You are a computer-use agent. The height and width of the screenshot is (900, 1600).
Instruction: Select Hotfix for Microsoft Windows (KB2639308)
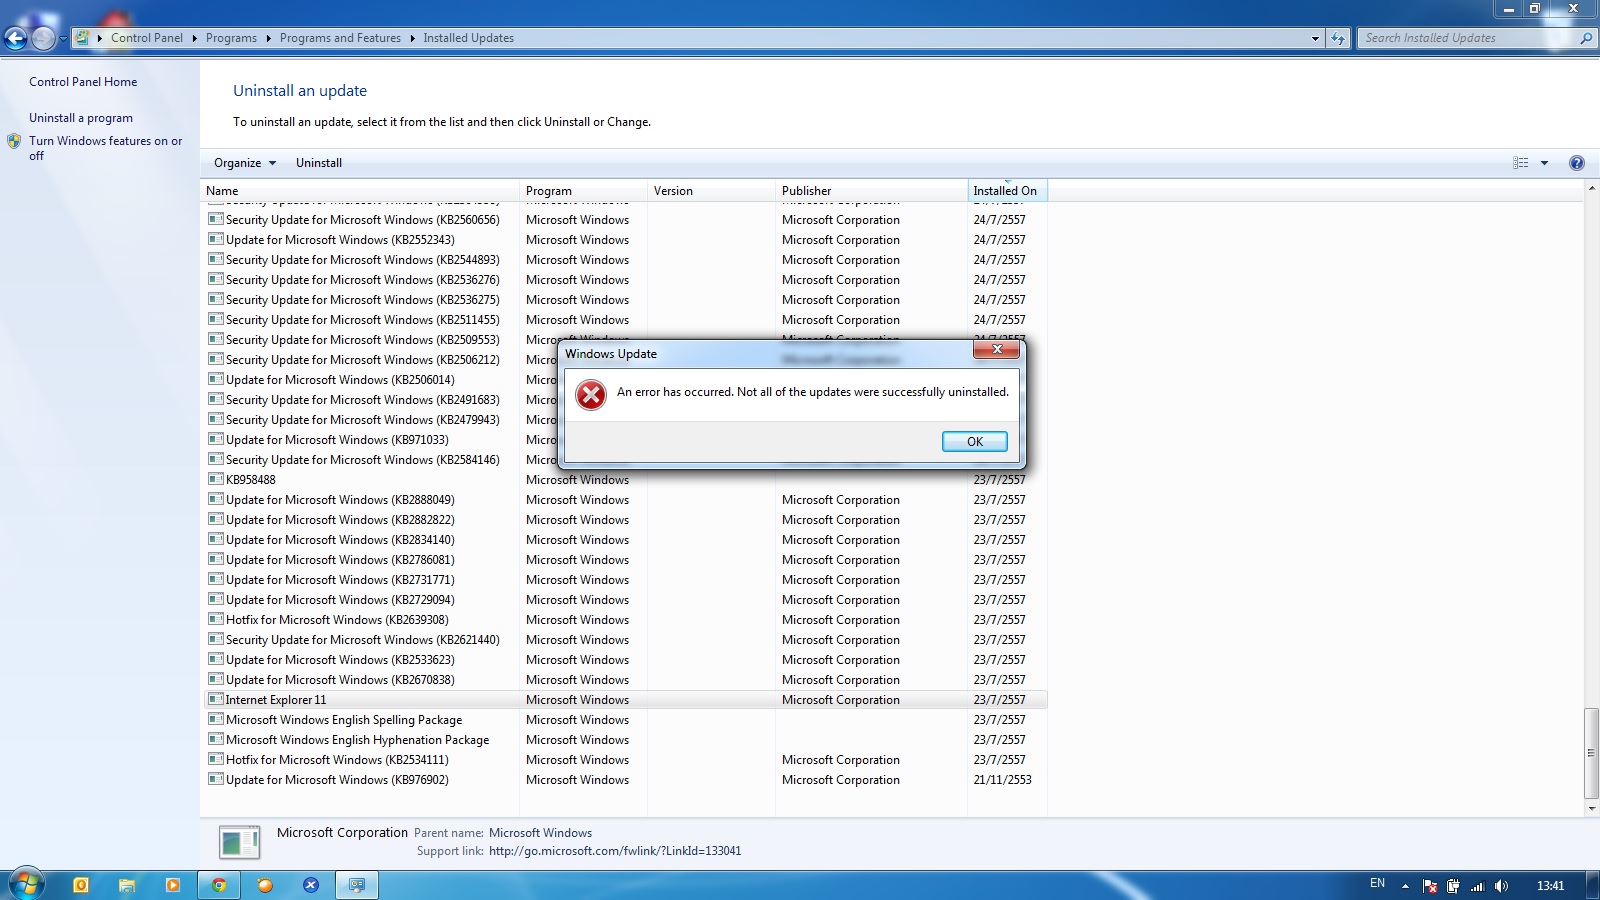pos(337,620)
